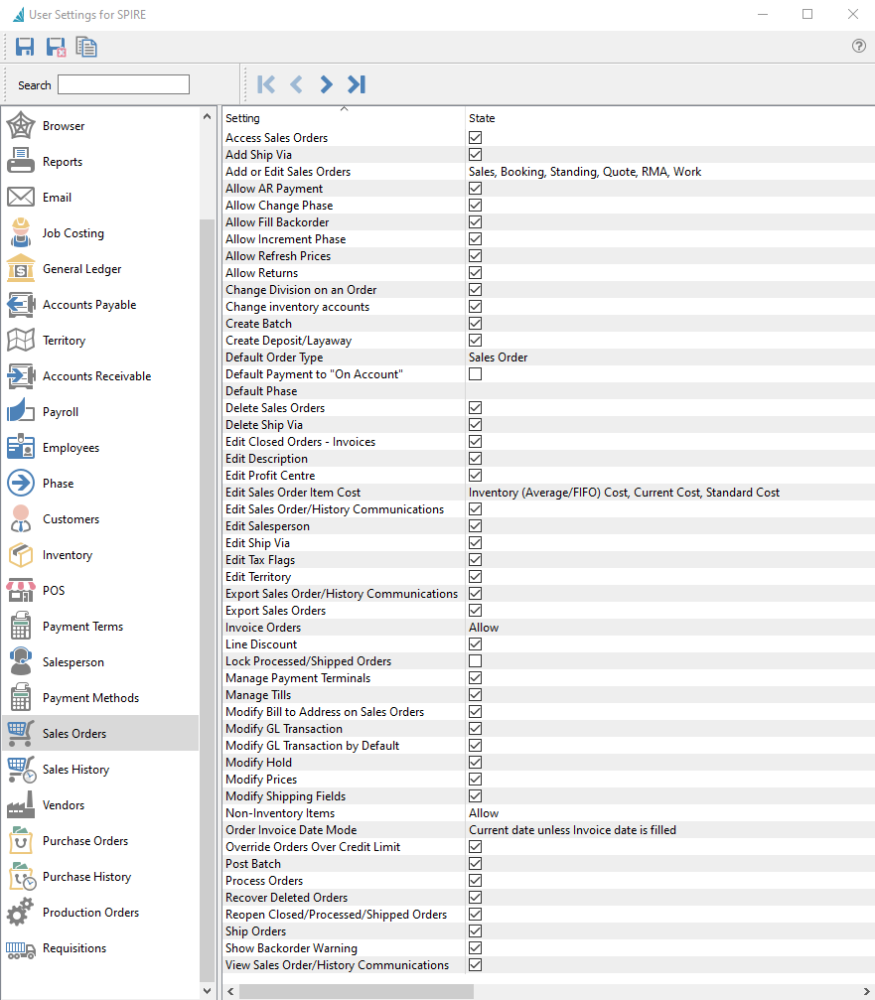This screenshot has height=1000, width=875.
Task: Open Default Order Type value Sales Order
Action: point(498,357)
